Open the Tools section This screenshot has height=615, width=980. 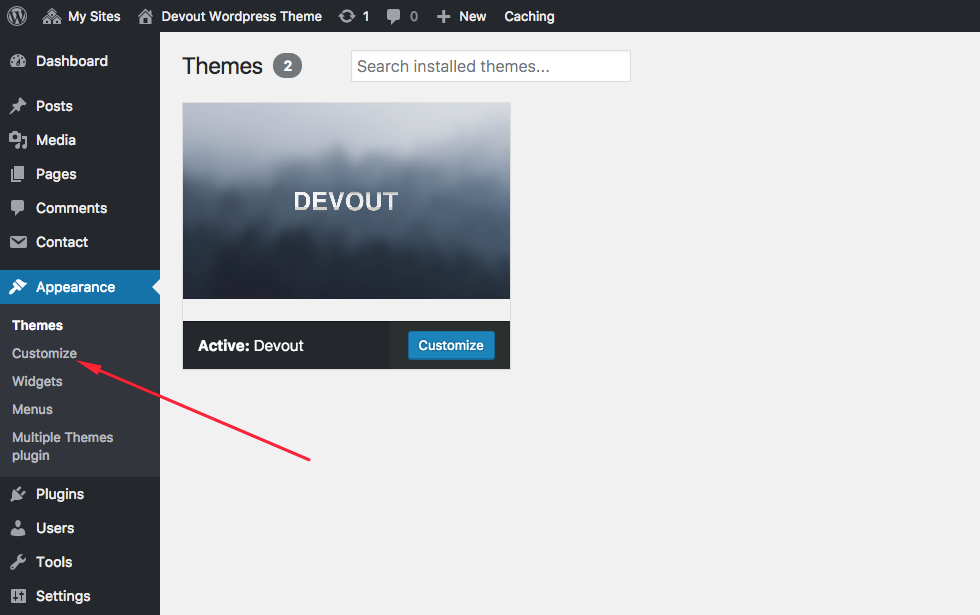click(54, 562)
